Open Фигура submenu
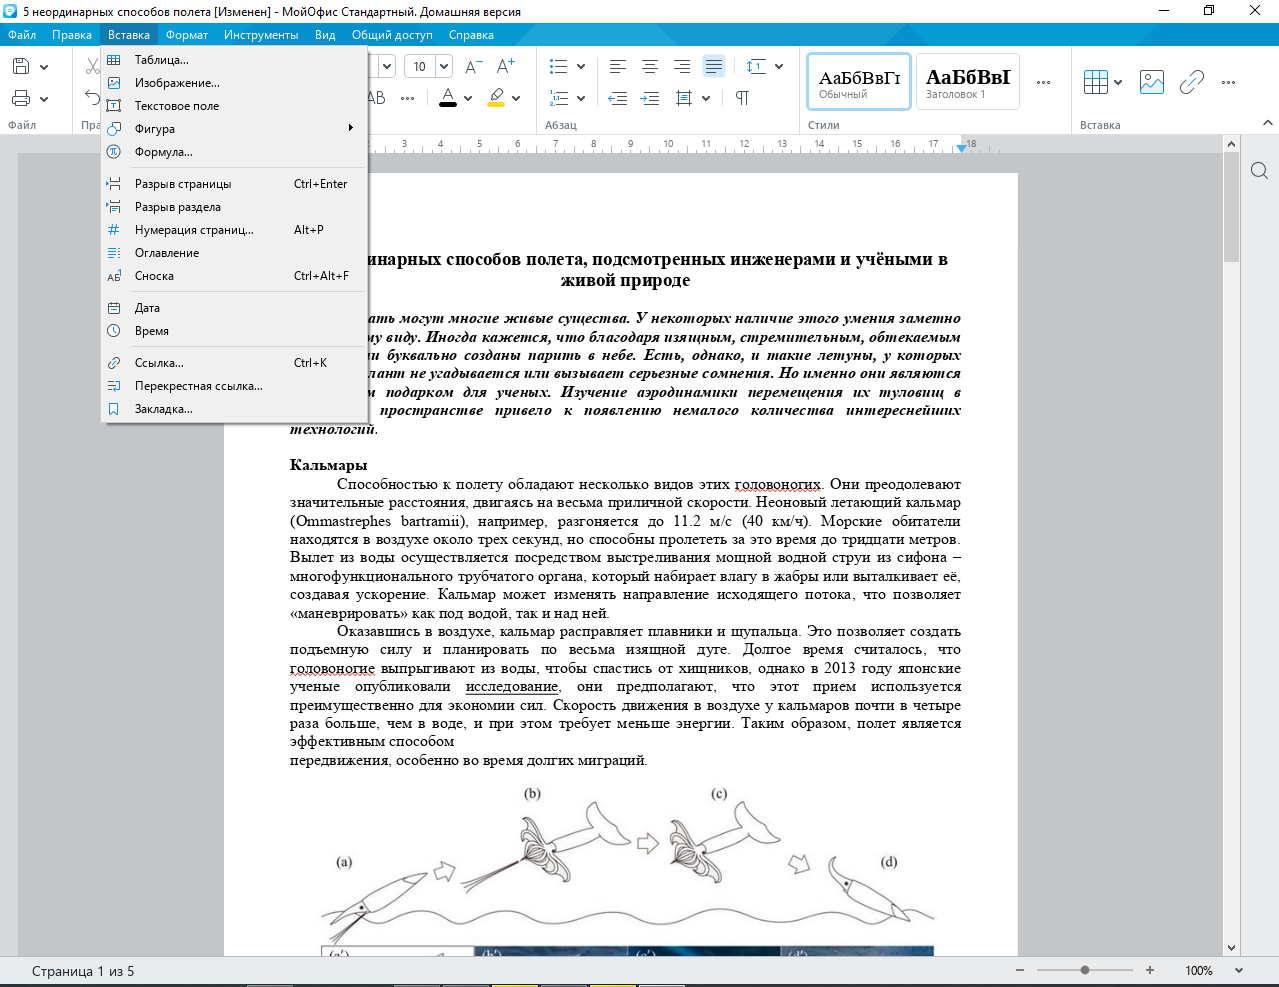This screenshot has height=987, width=1279. point(234,129)
